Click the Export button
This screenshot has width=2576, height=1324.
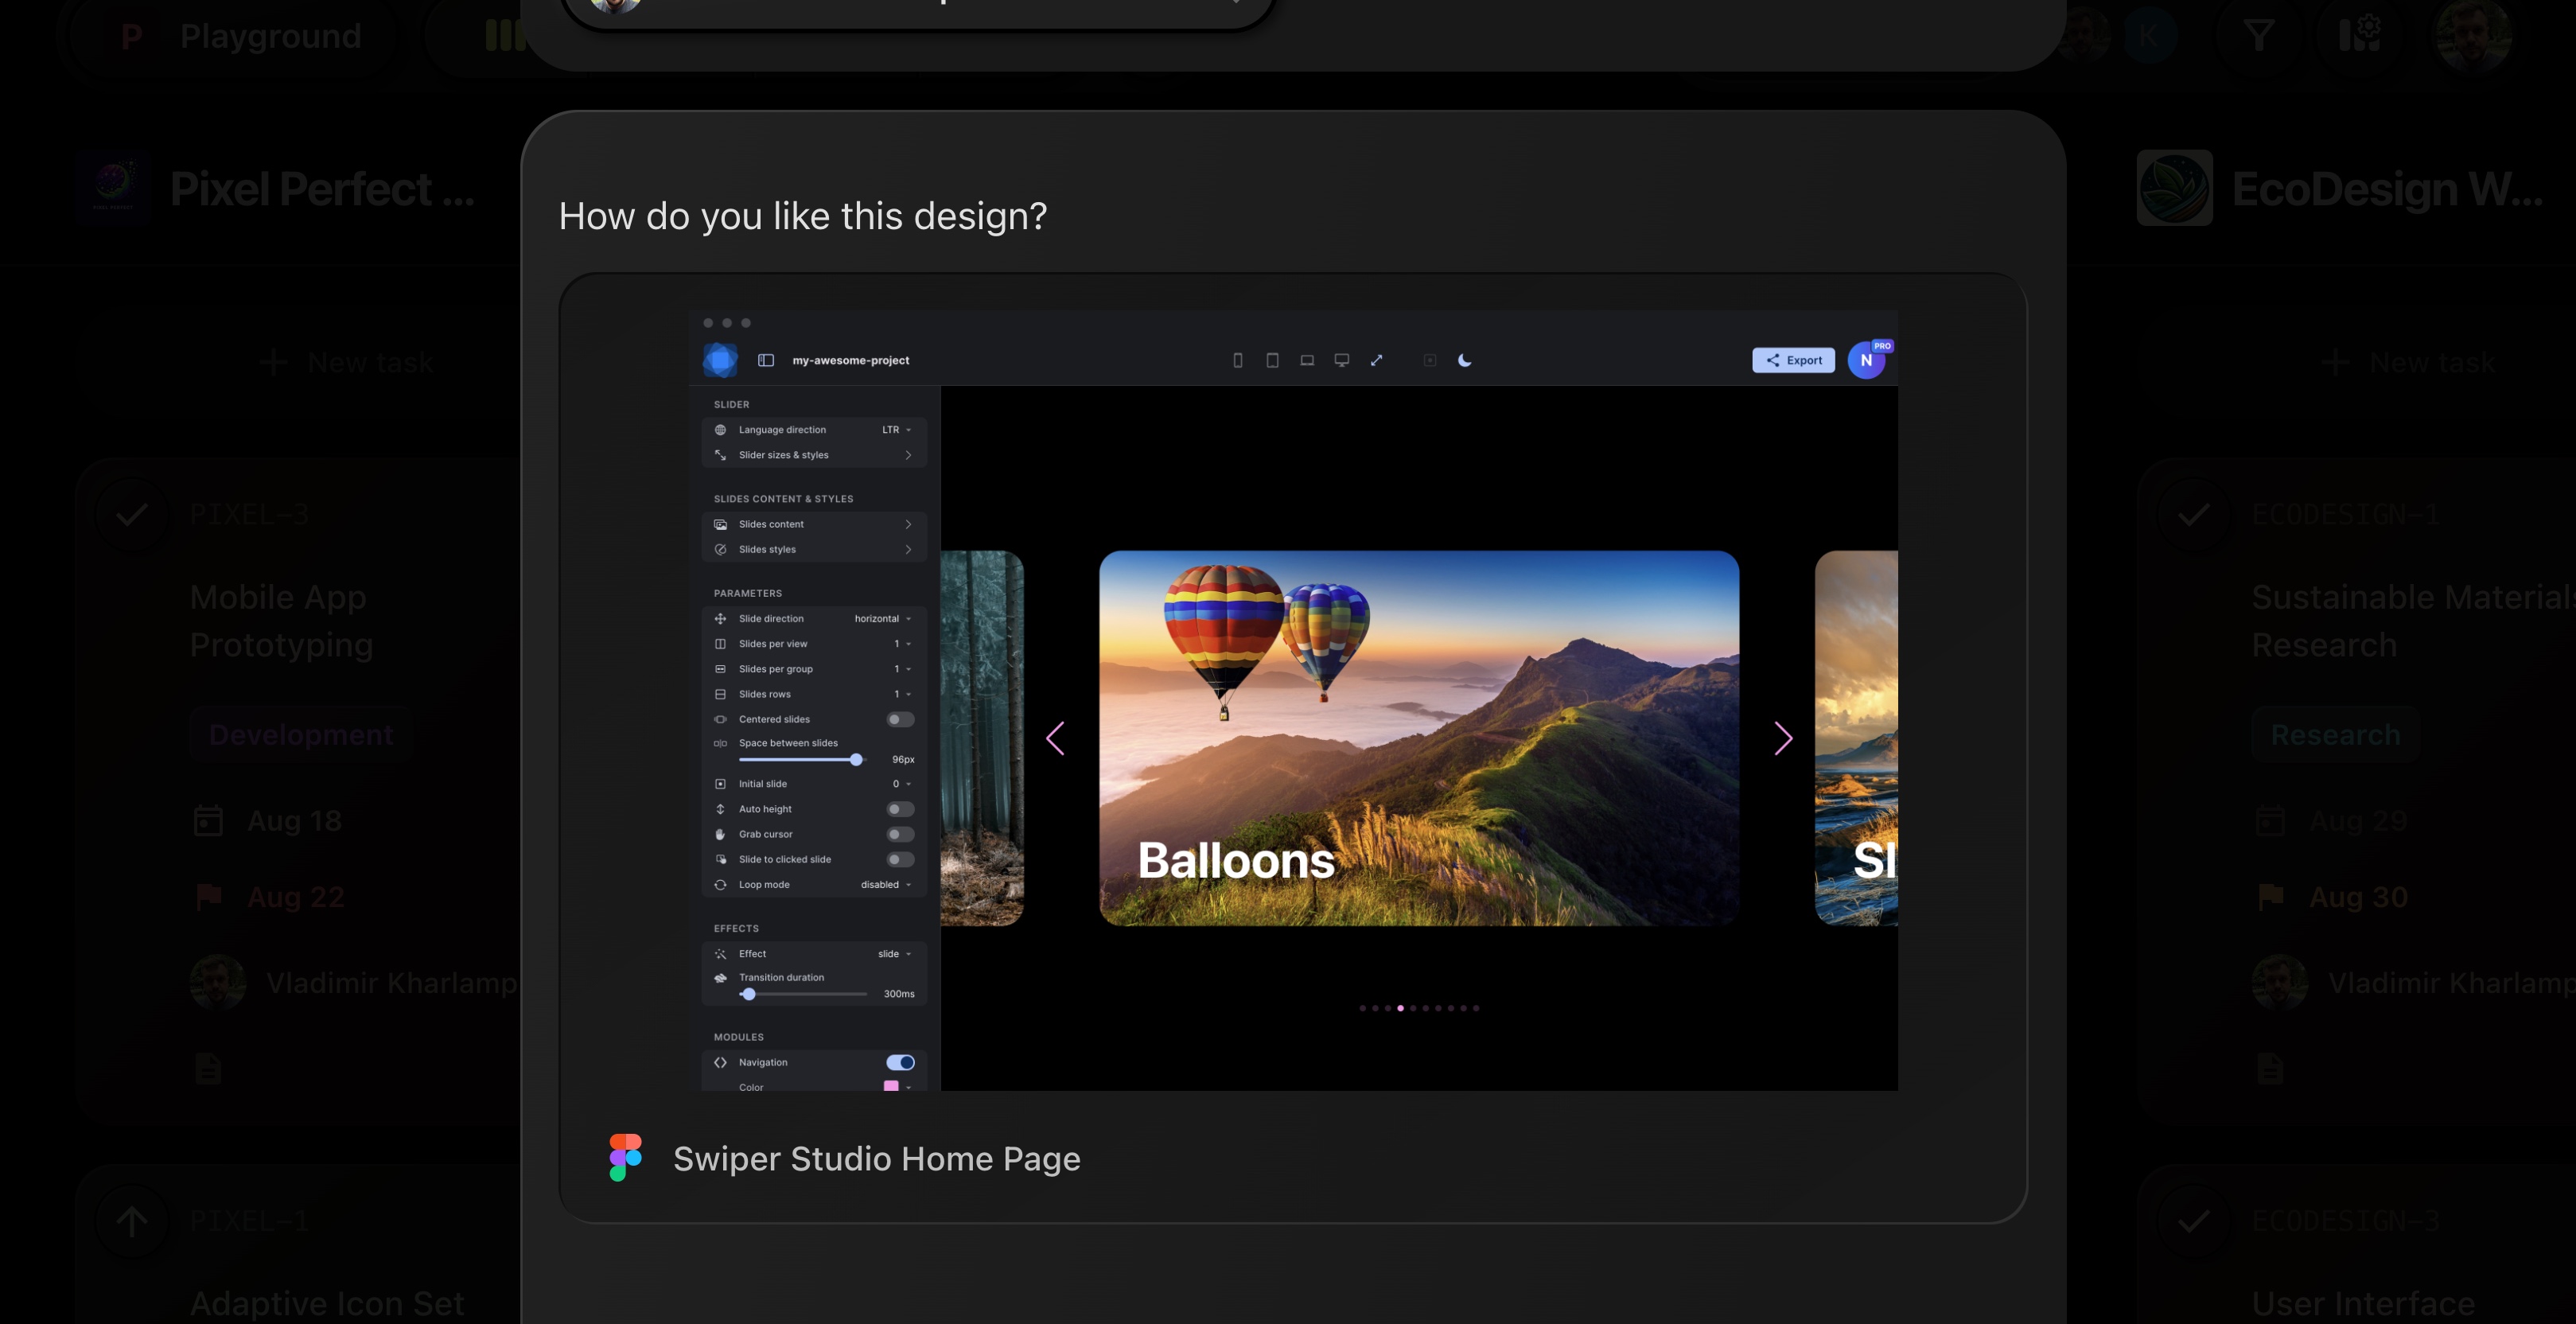(1792, 360)
